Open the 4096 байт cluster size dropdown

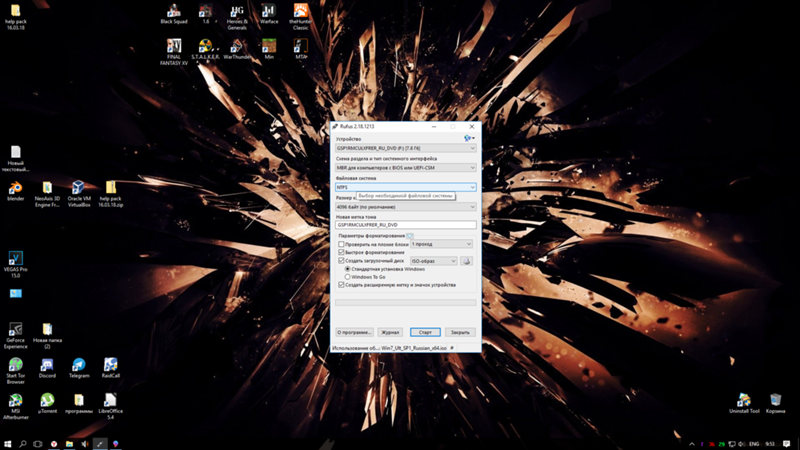pos(406,207)
